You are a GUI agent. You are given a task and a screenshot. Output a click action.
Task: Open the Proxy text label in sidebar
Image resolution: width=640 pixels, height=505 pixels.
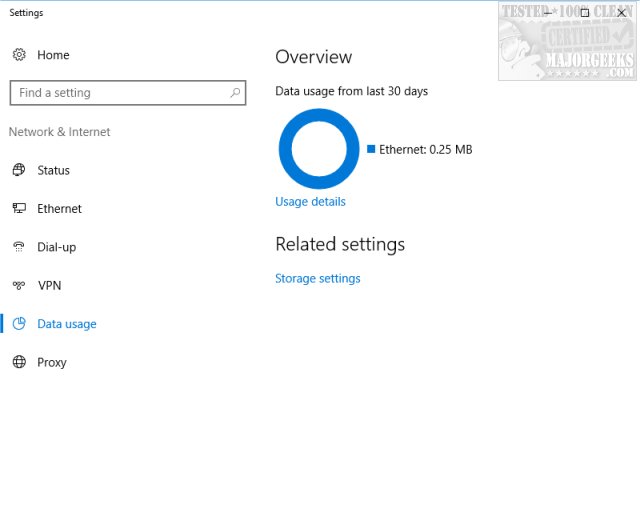click(x=52, y=362)
